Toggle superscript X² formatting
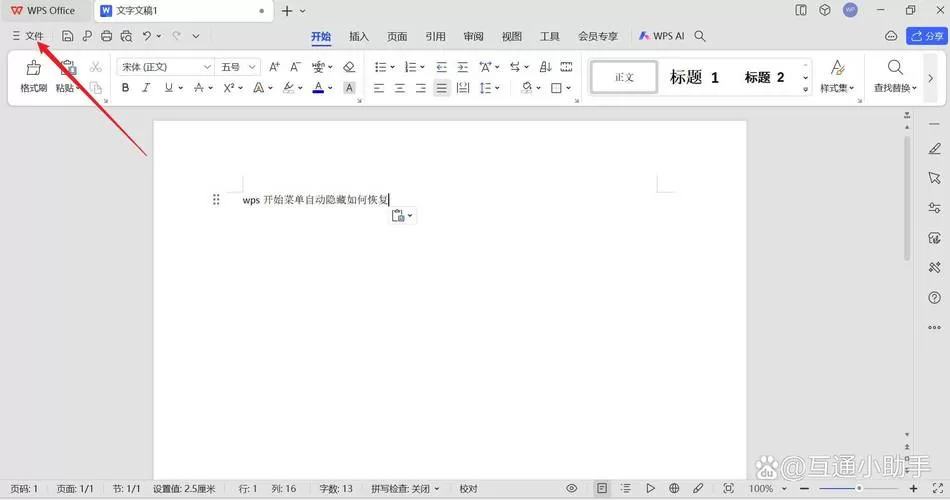The image size is (950, 500). click(229, 88)
